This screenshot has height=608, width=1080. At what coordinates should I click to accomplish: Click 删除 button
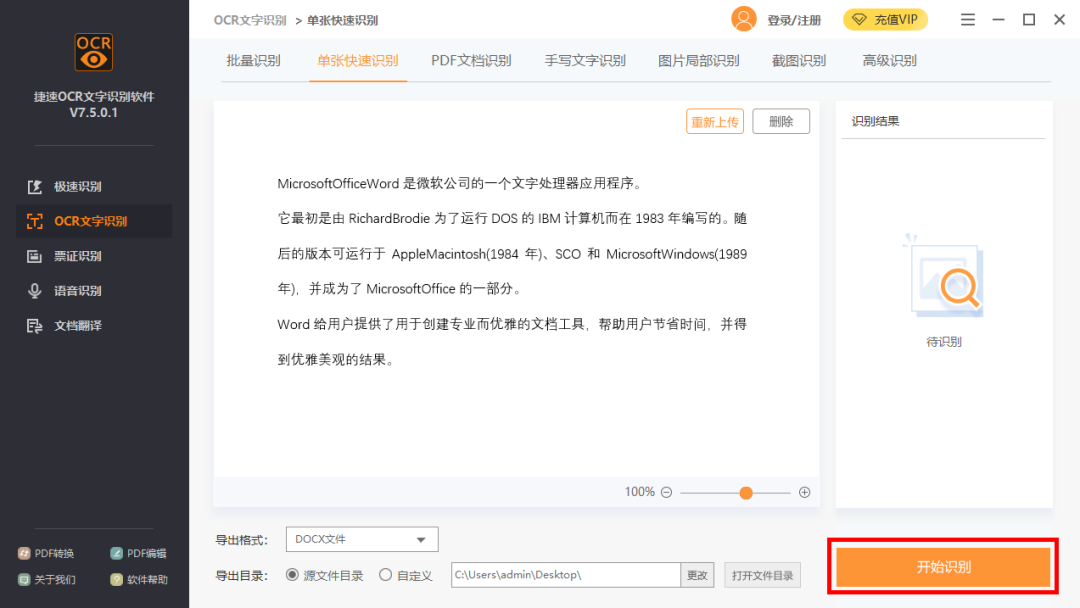click(x=781, y=122)
